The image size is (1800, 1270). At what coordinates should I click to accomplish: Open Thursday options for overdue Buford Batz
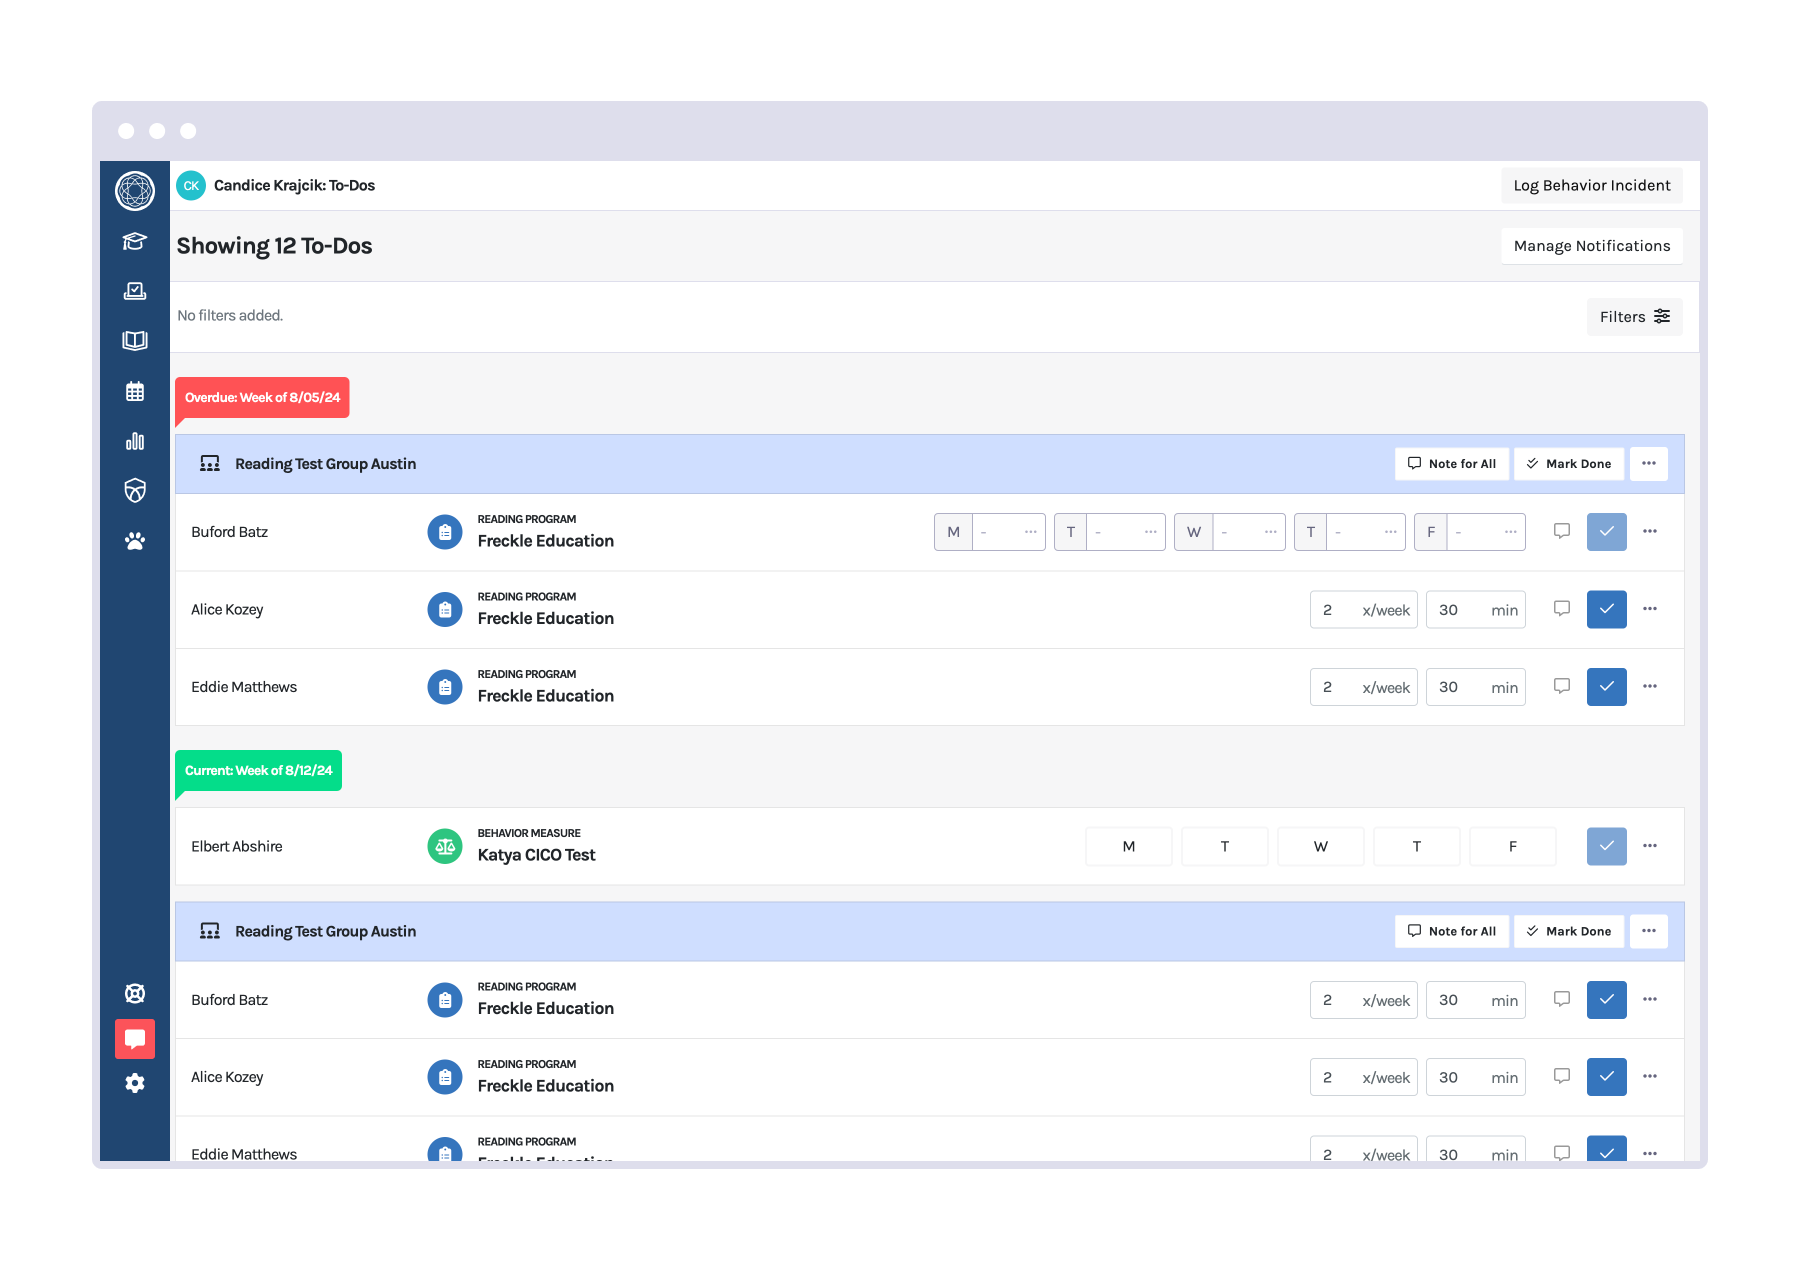point(1390,532)
